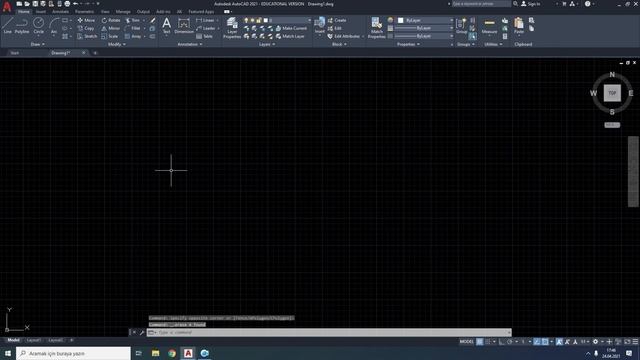Screen dimensions: 640x360
Task: Click Make Current layer button
Action: [291, 28]
